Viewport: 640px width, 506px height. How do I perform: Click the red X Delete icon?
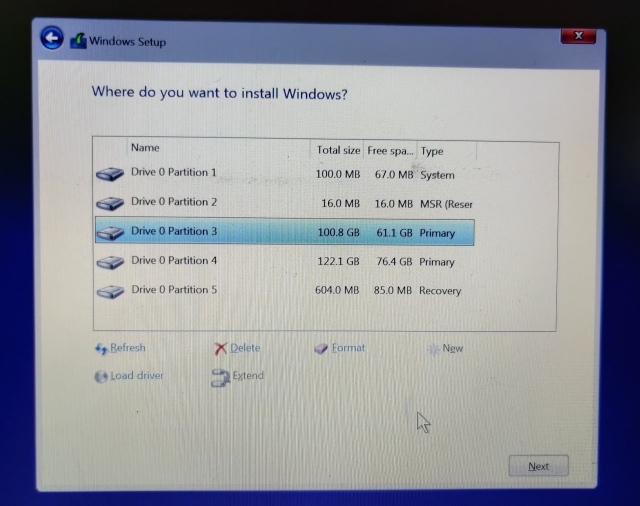(x=220, y=348)
